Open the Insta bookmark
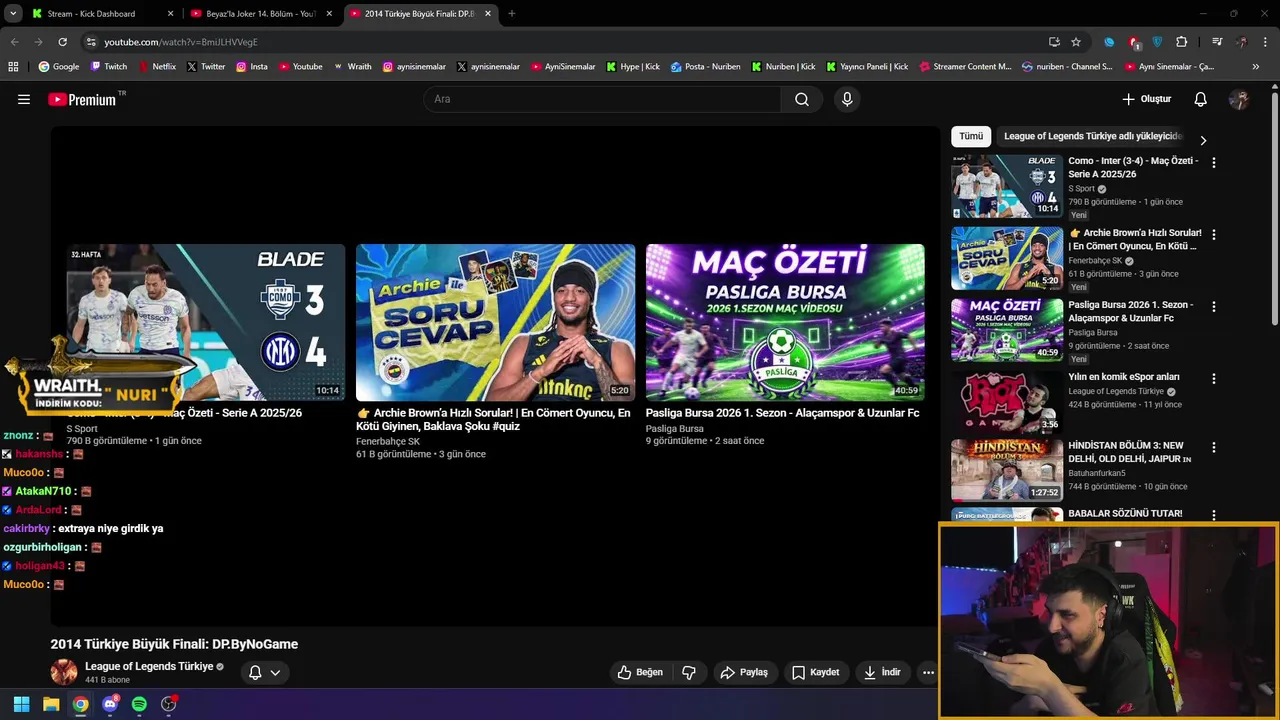The image size is (1280, 720). 252,67
